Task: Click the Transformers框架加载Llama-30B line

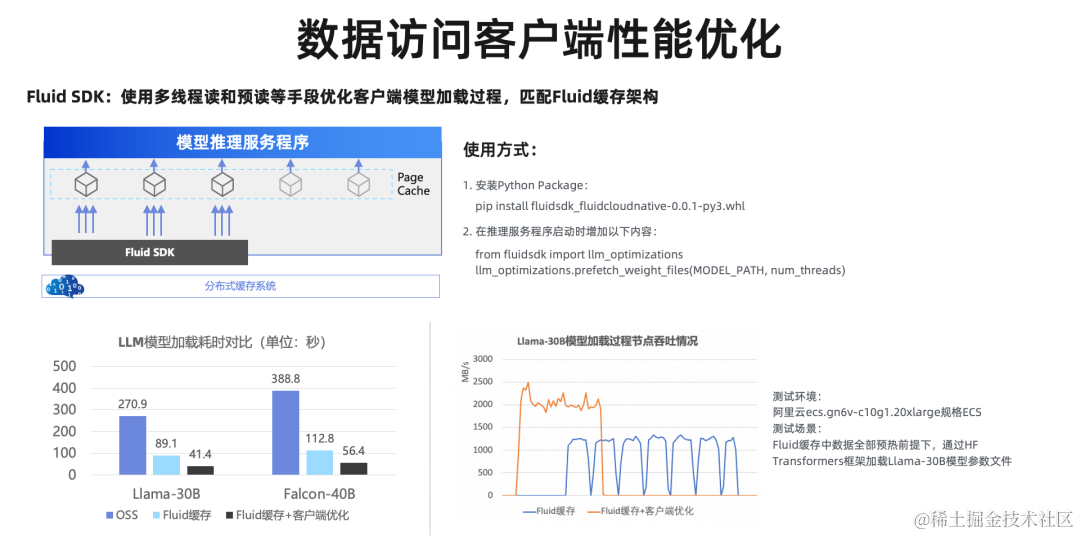Action: coord(892,461)
